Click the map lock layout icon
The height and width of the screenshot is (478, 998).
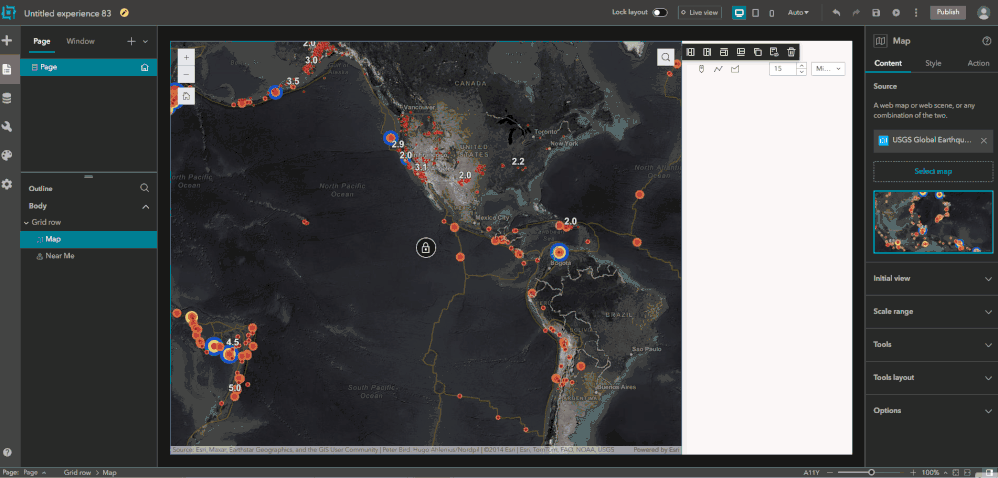click(x=426, y=248)
